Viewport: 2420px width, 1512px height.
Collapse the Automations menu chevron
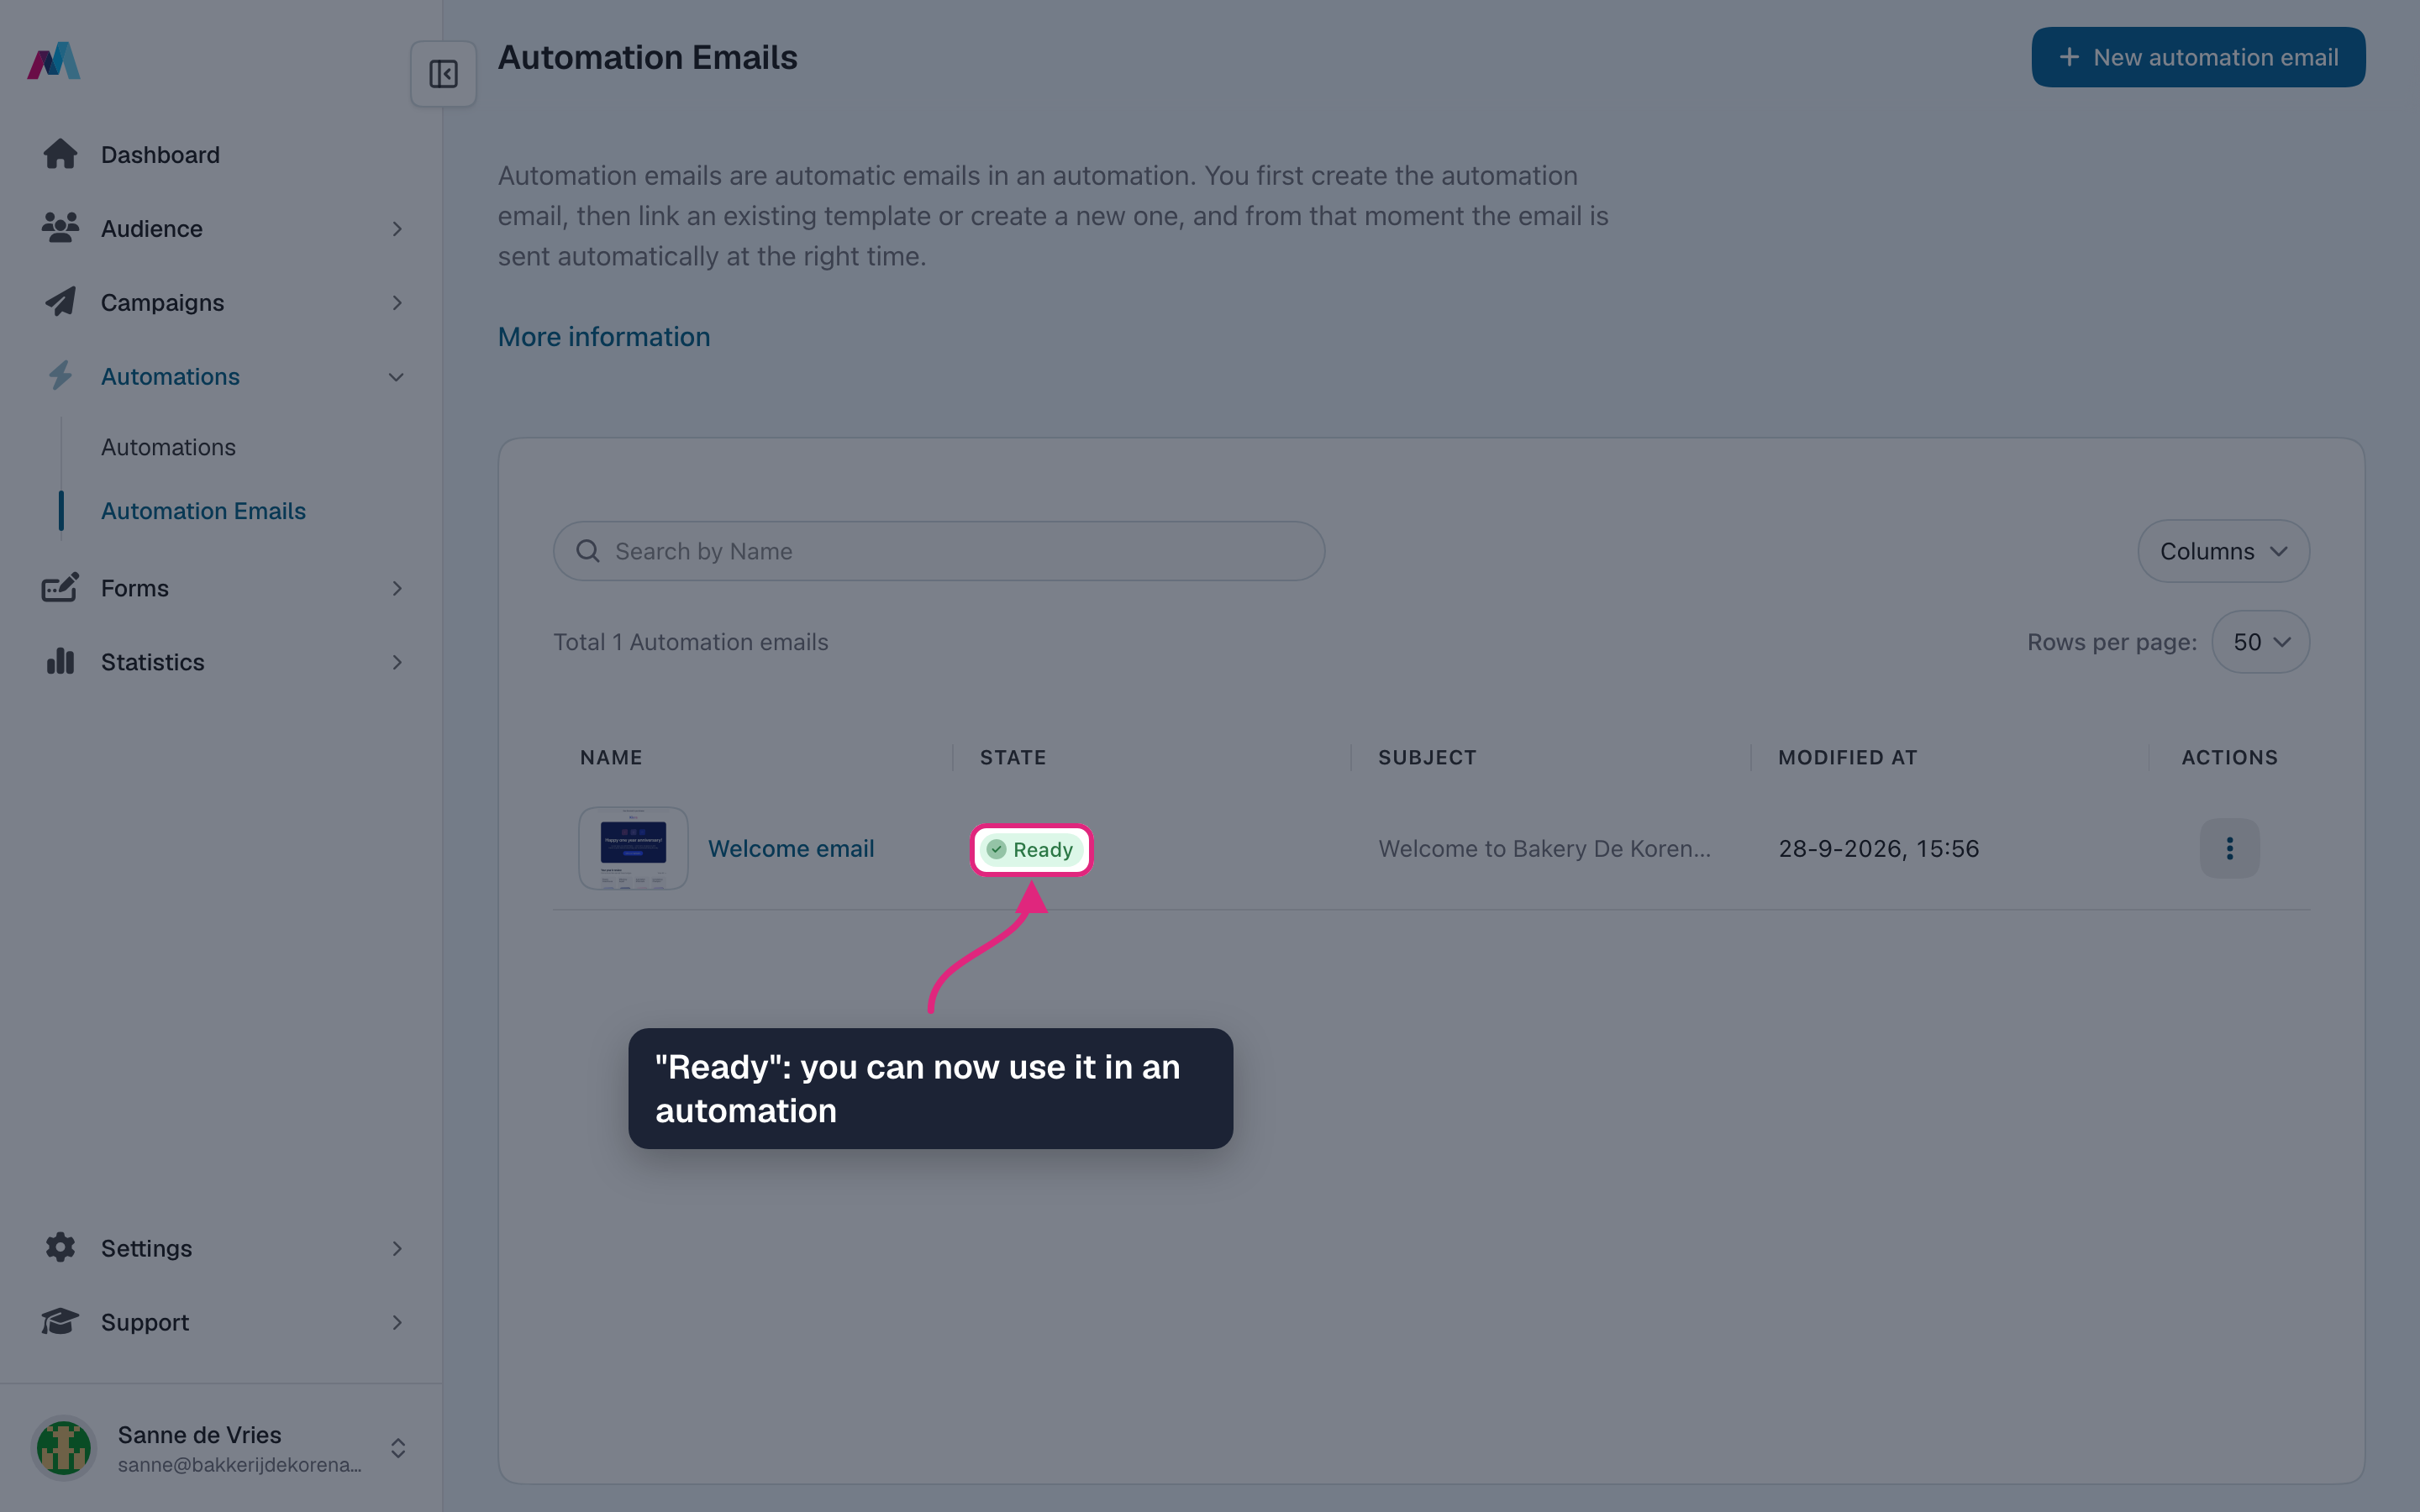396,377
